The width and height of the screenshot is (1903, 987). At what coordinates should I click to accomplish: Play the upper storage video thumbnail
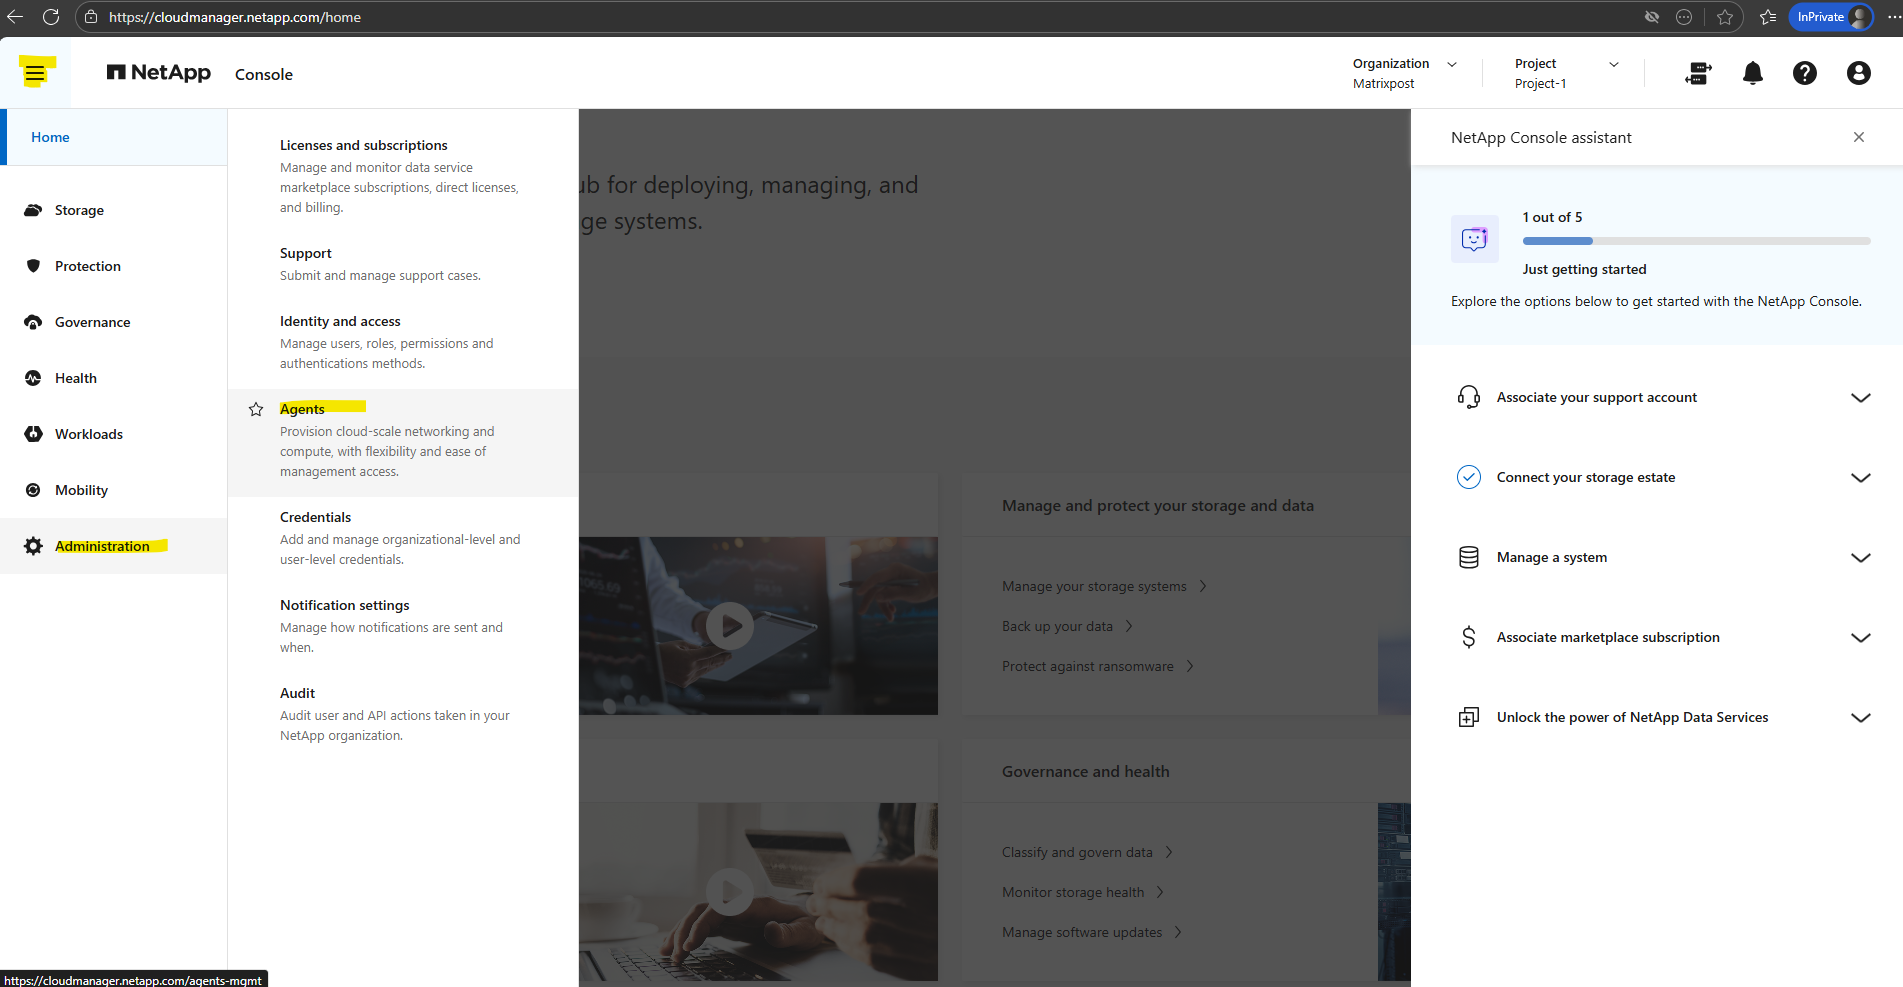tap(730, 626)
